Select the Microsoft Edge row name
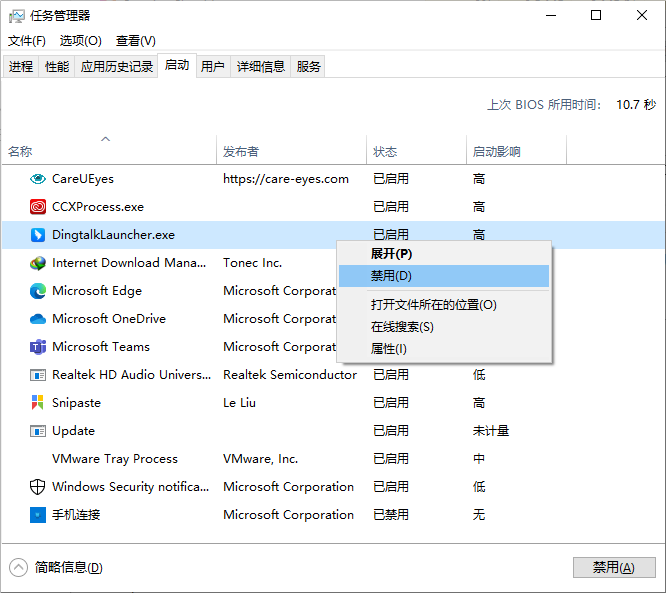The height and width of the screenshot is (593, 666). tap(97, 291)
